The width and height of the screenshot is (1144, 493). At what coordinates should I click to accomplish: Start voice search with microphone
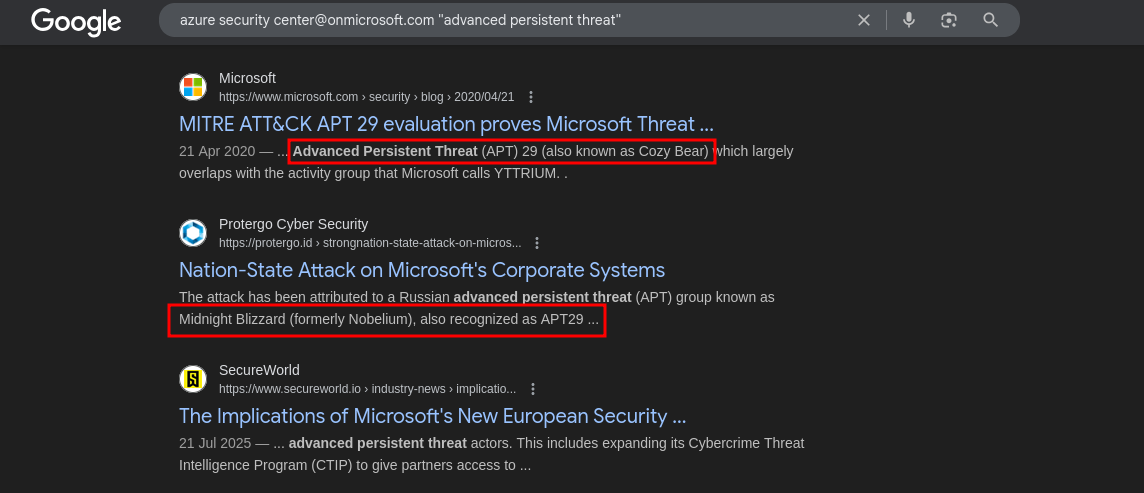908,20
